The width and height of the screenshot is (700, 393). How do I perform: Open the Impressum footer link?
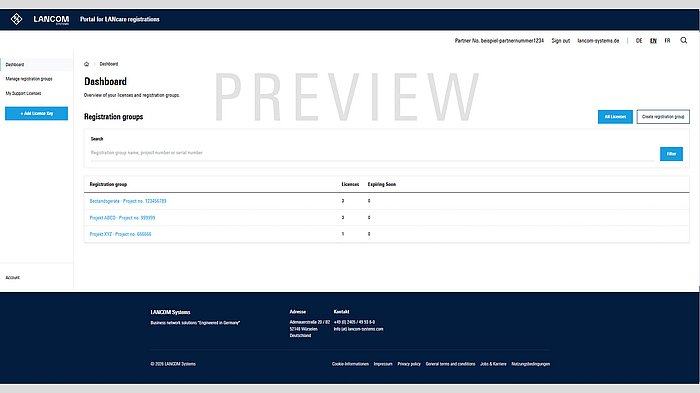(x=383, y=364)
